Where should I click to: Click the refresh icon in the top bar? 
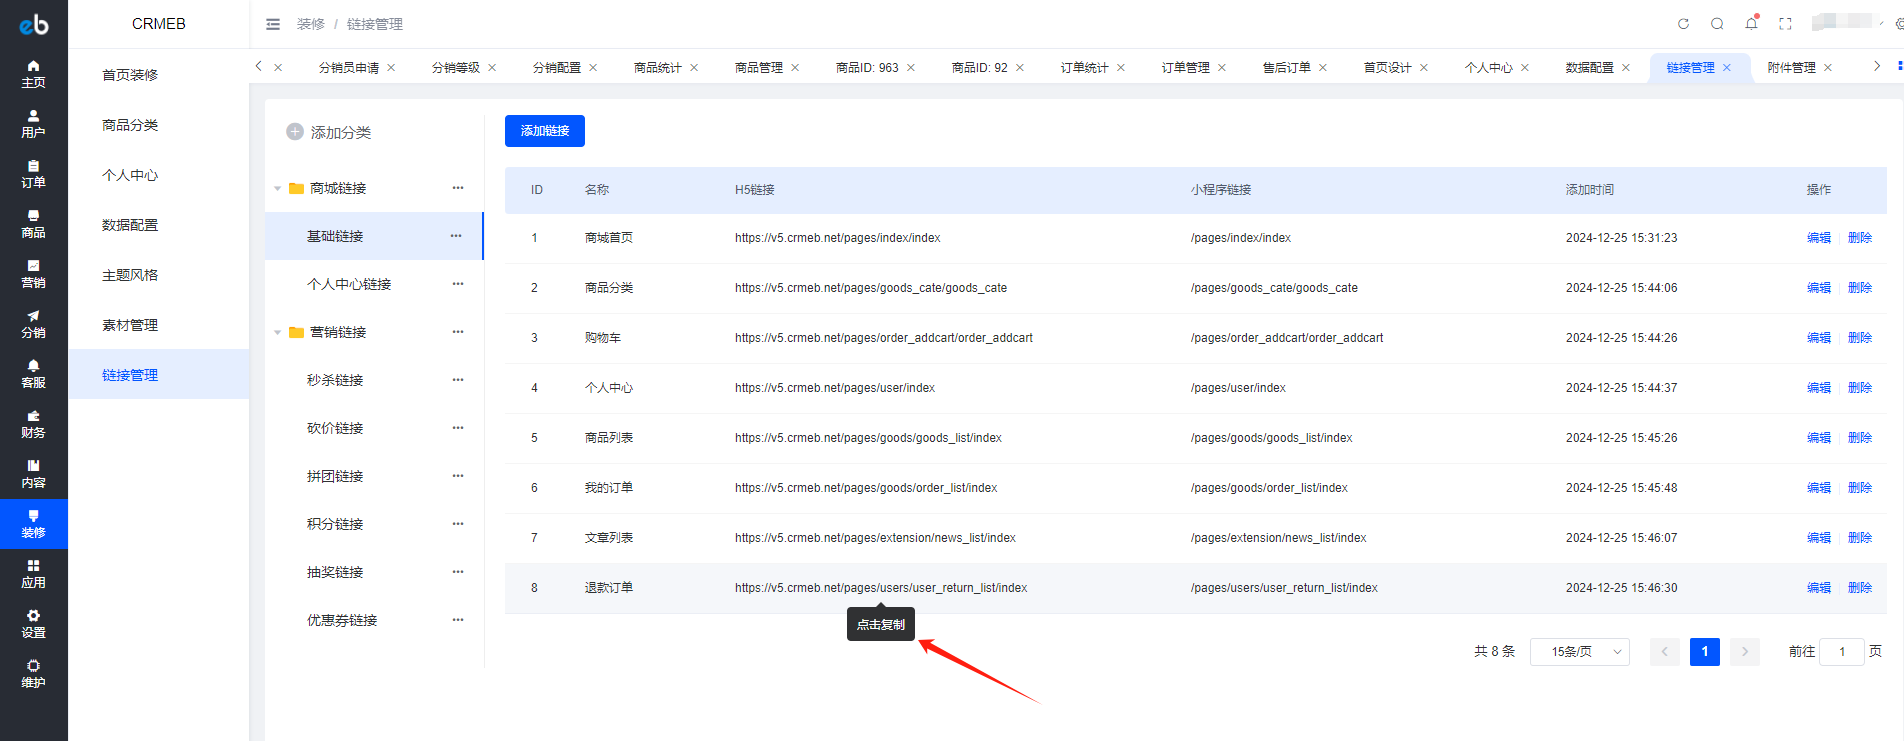[1683, 24]
